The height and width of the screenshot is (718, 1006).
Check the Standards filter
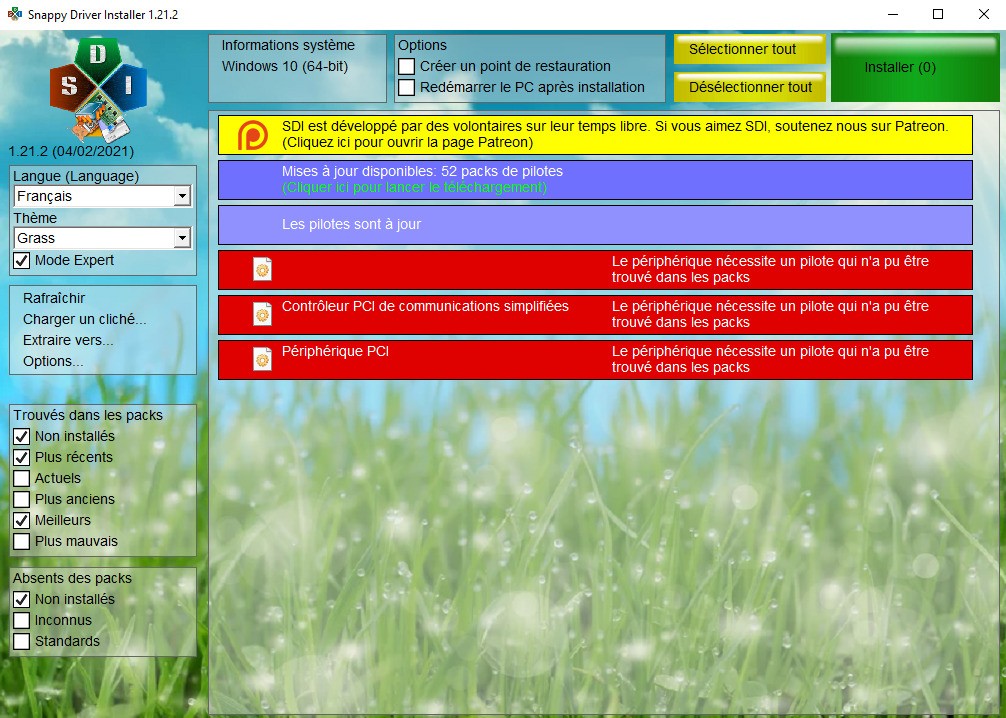coord(22,642)
